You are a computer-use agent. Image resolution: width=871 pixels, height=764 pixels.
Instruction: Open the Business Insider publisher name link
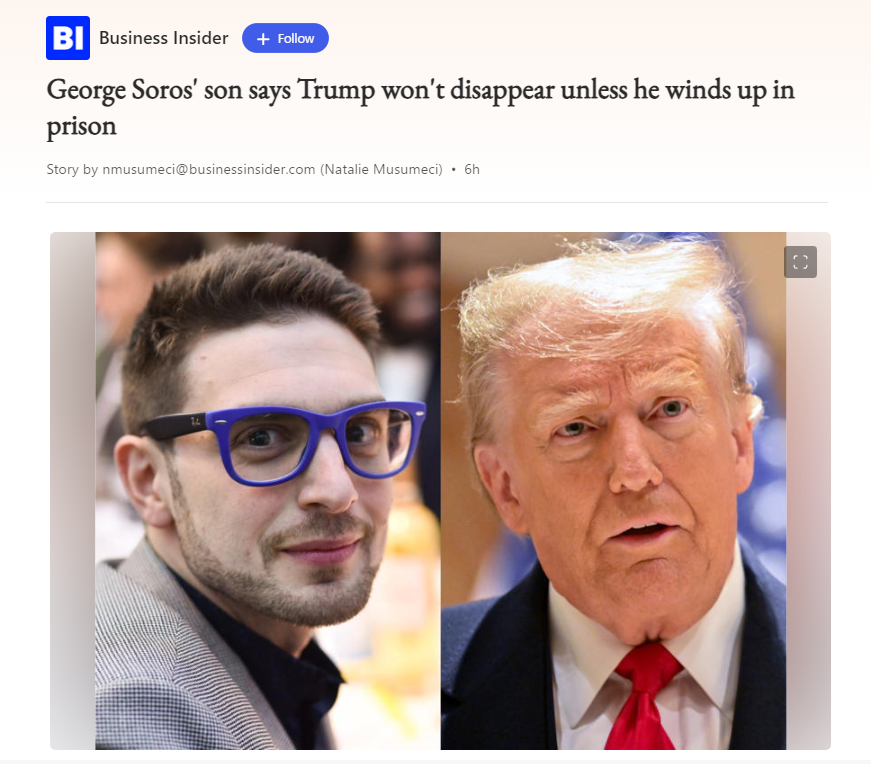click(163, 38)
